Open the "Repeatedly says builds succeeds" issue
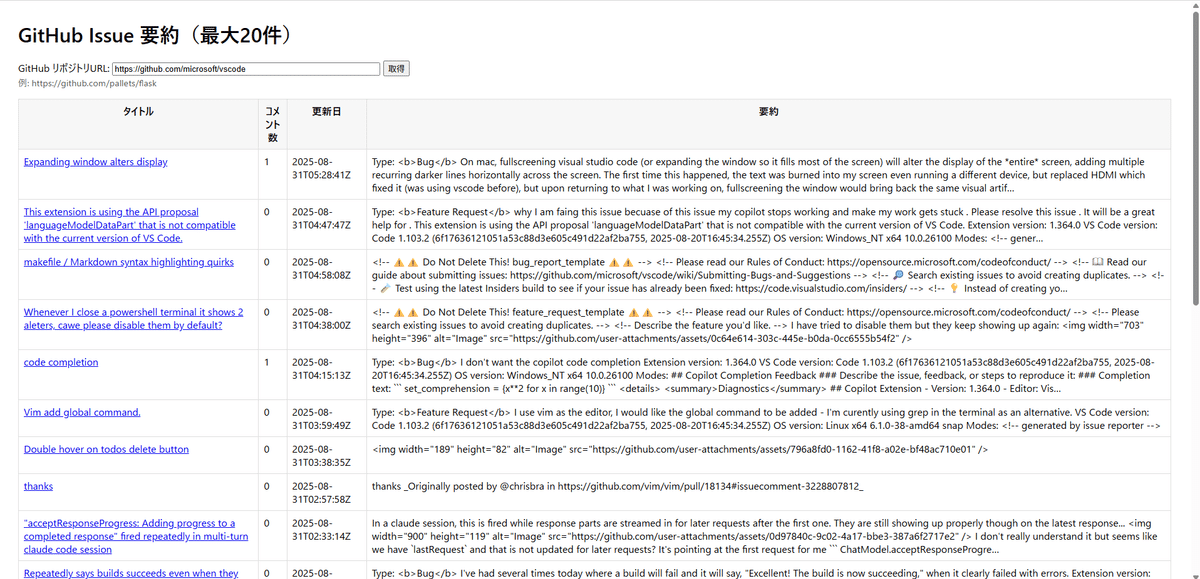The width and height of the screenshot is (1200, 579). click(x=130, y=572)
